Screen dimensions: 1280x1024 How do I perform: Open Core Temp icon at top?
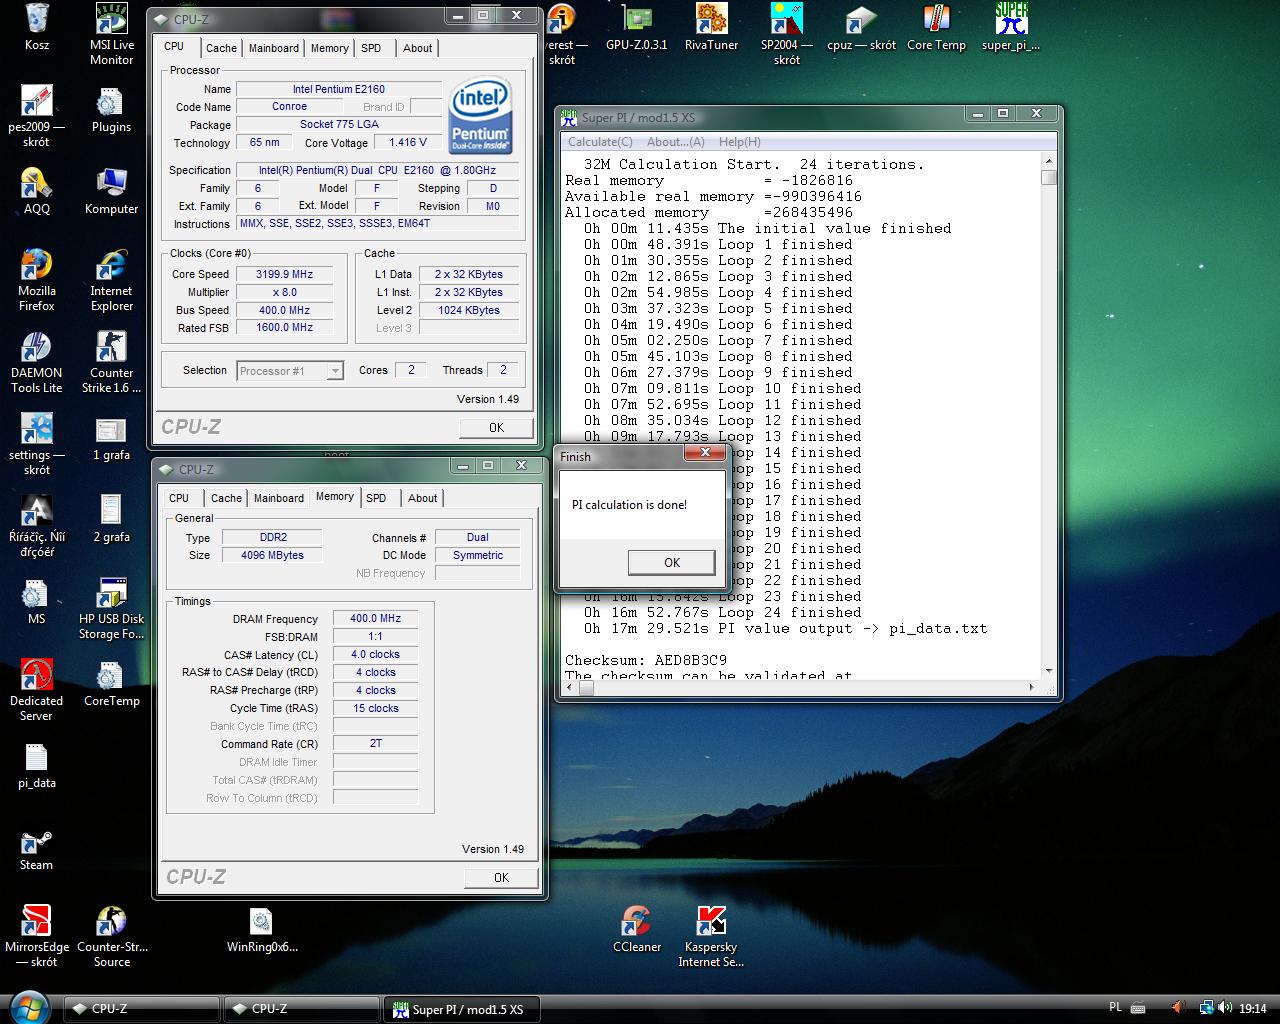(x=936, y=27)
